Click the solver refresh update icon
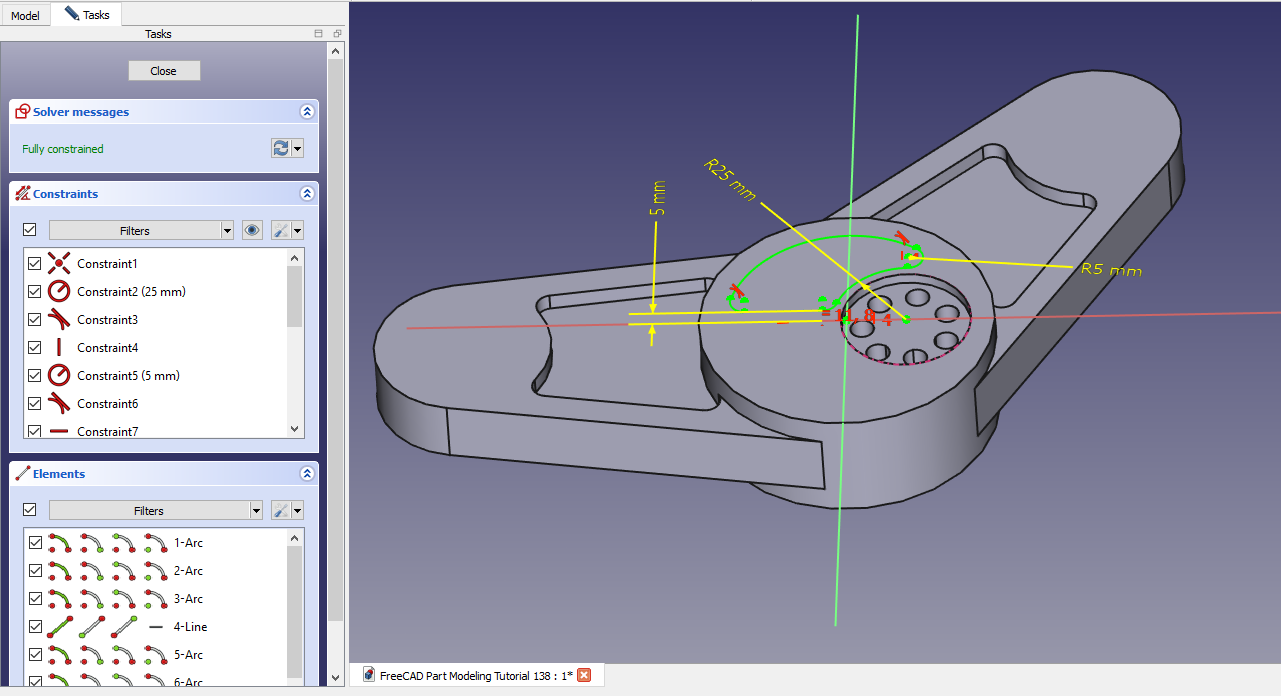 (281, 148)
